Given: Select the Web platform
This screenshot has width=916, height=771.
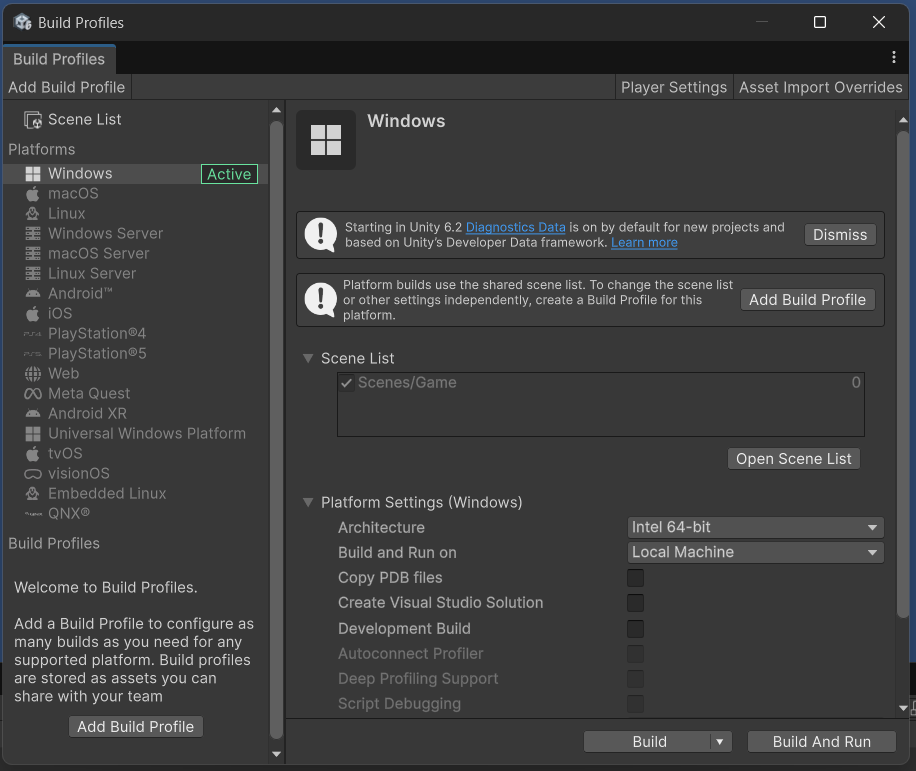Looking at the screenshot, I should (x=62, y=373).
